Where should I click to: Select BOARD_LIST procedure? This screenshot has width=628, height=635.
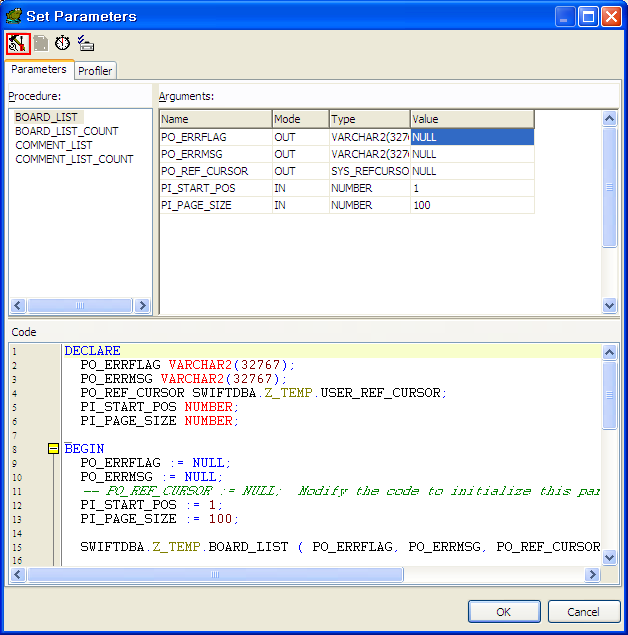coord(46,117)
